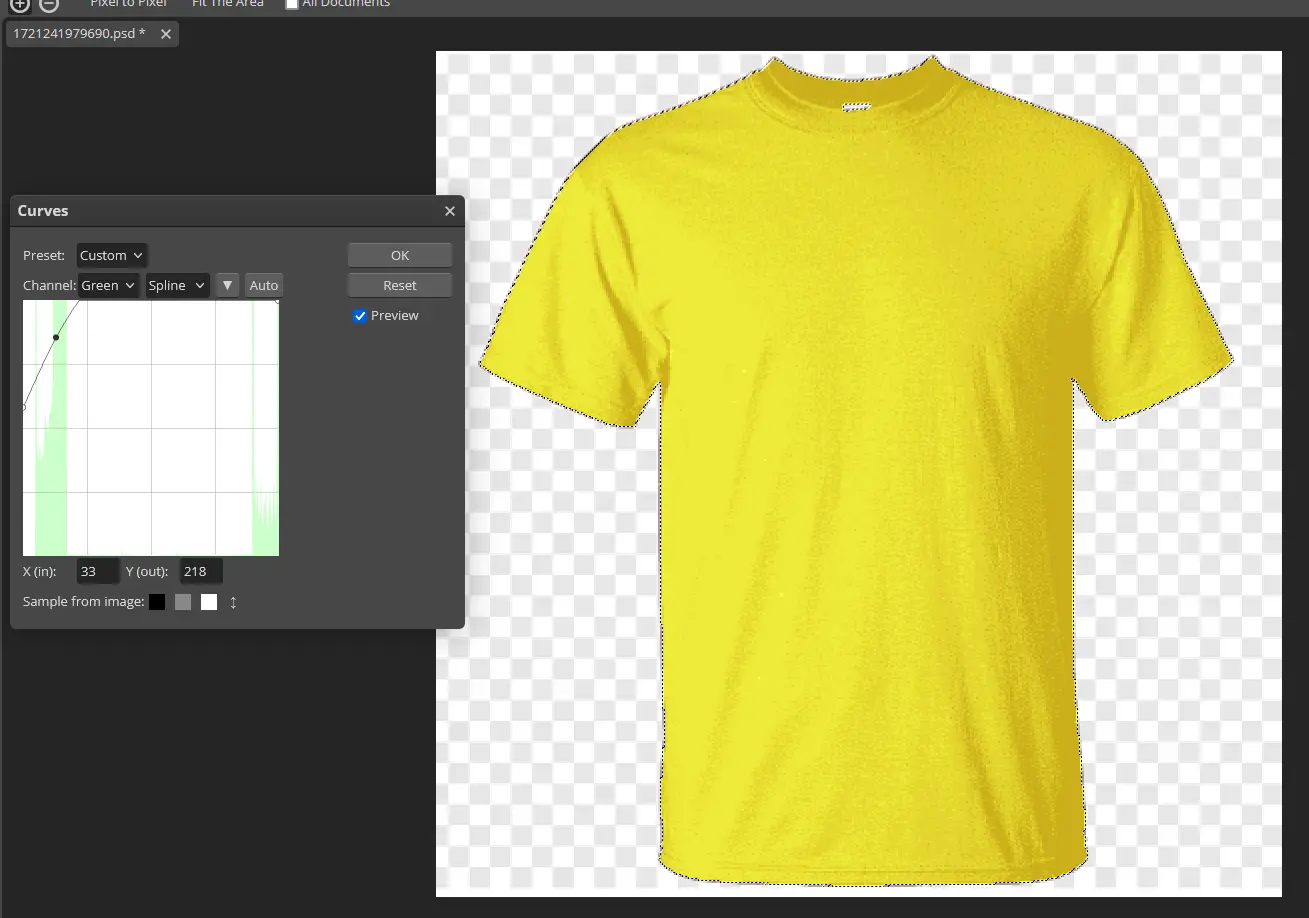Image resolution: width=1309 pixels, height=918 pixels.
Task: Select the gray point sampler swatch
Action: pyautogui.click(x=183, y=602)
